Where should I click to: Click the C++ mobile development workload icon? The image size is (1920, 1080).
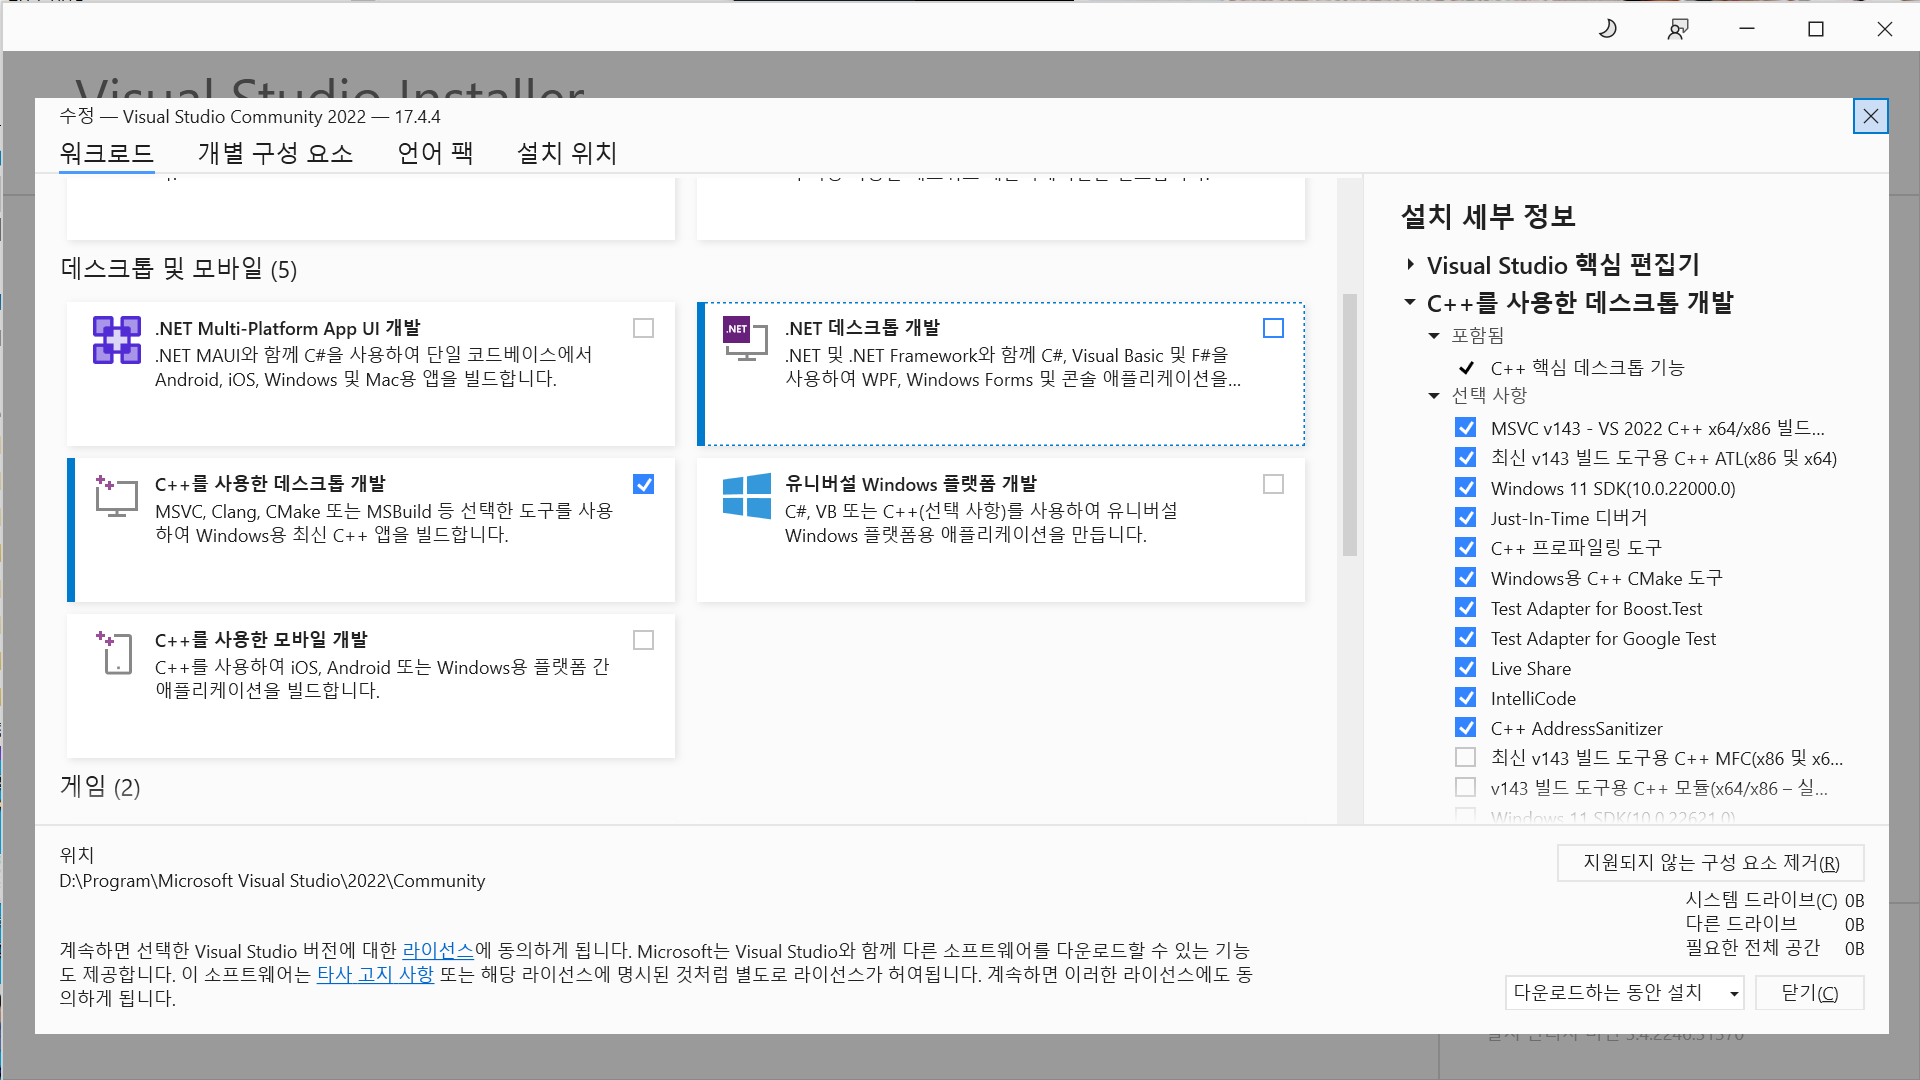click(x=114, y=652)
